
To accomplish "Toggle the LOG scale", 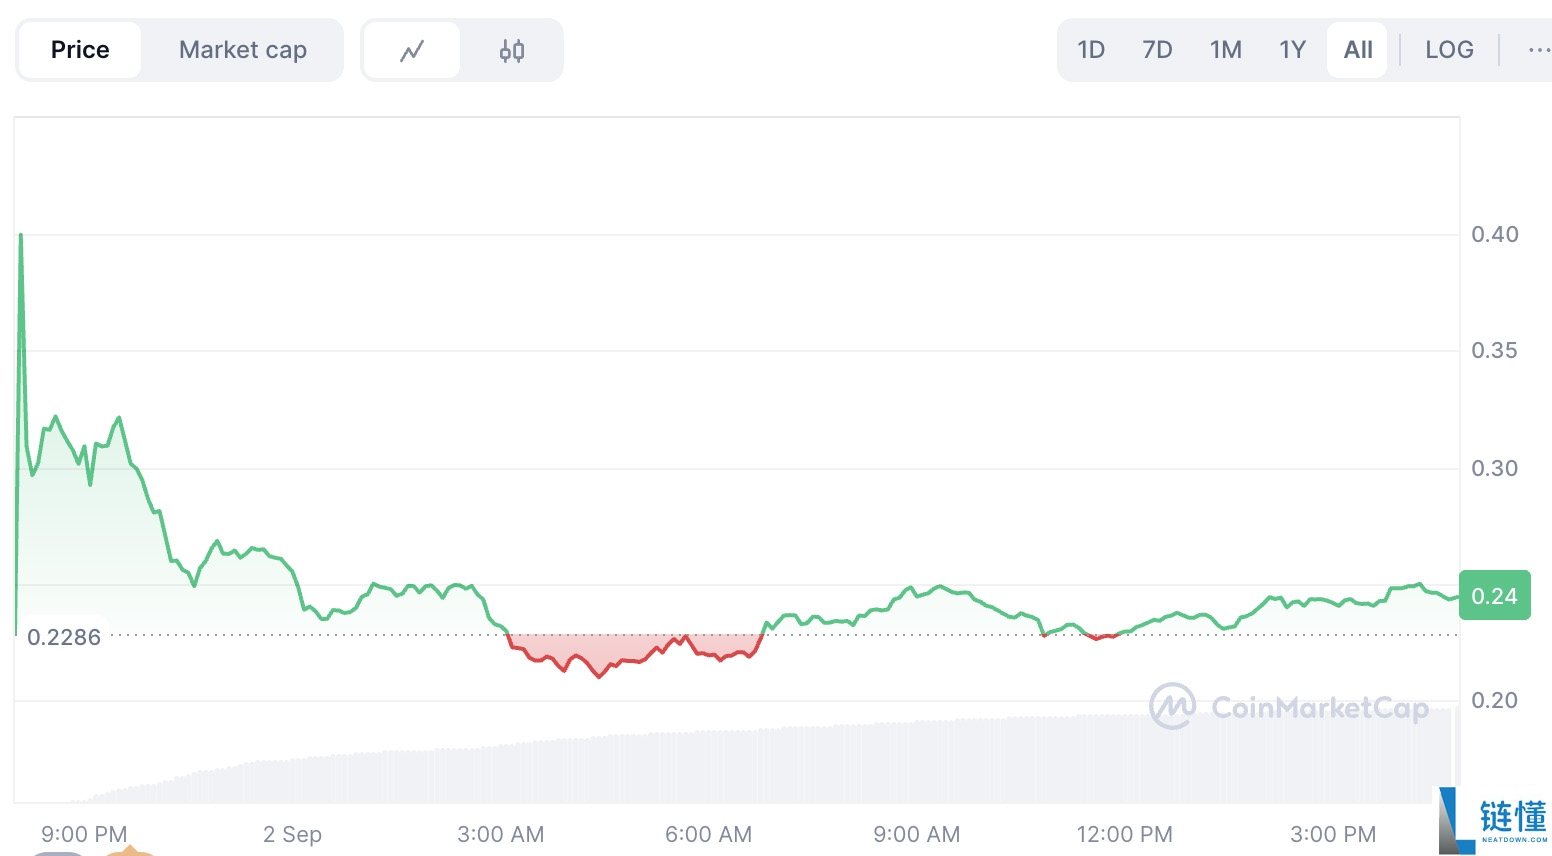I will point(1449,50).
